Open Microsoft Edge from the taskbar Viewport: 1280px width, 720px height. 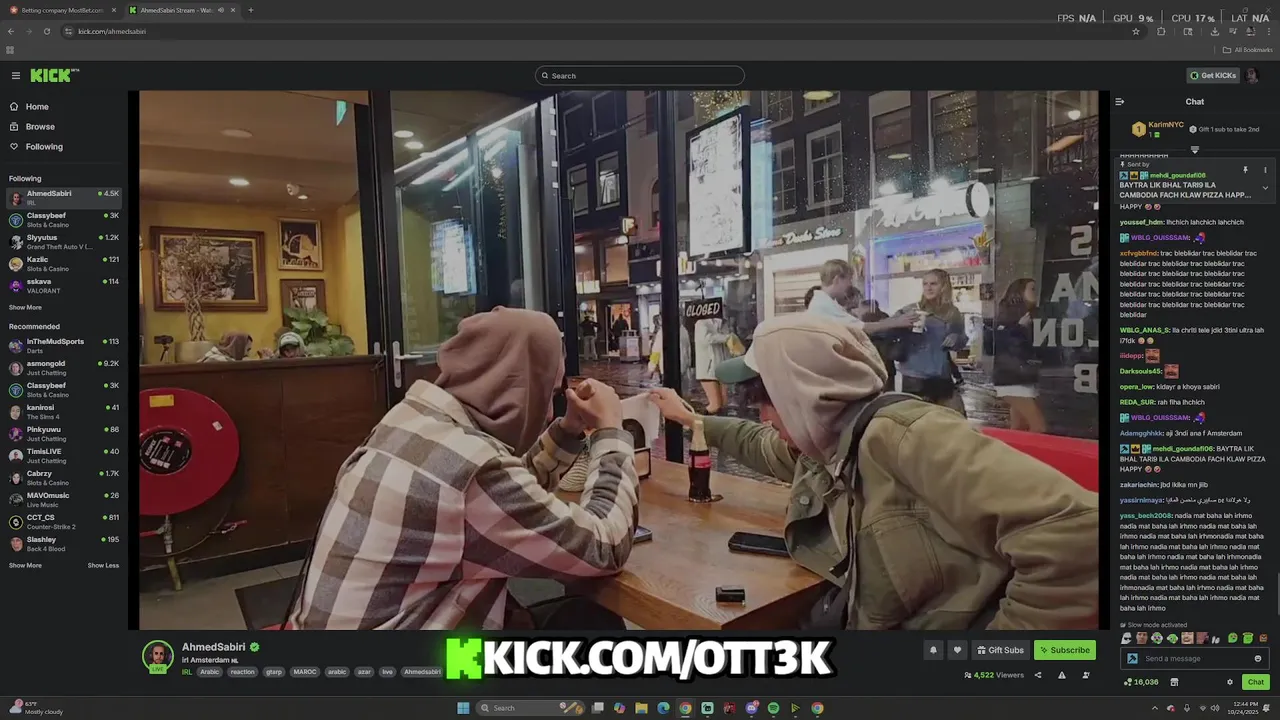(663, 708)
